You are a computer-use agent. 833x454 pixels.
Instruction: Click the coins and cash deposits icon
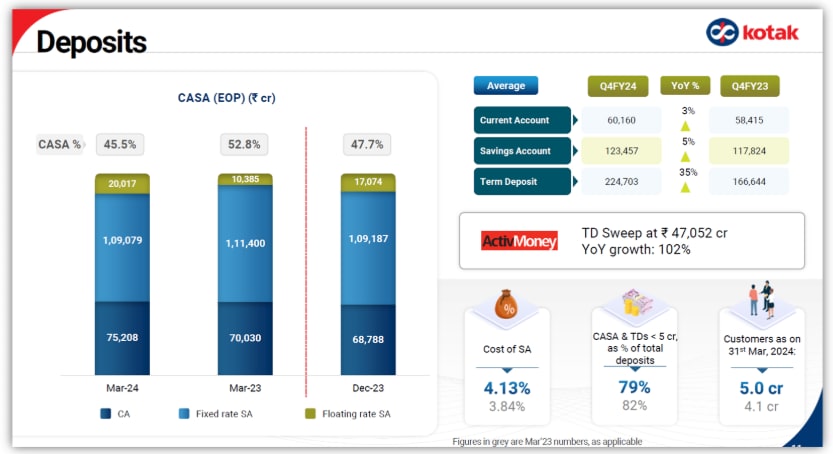[635, 304]
